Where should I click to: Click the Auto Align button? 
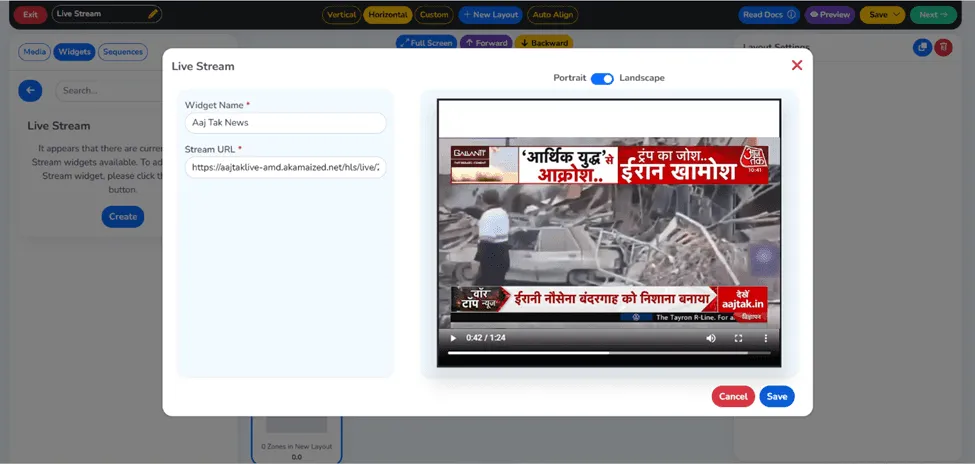click(552, 15)
